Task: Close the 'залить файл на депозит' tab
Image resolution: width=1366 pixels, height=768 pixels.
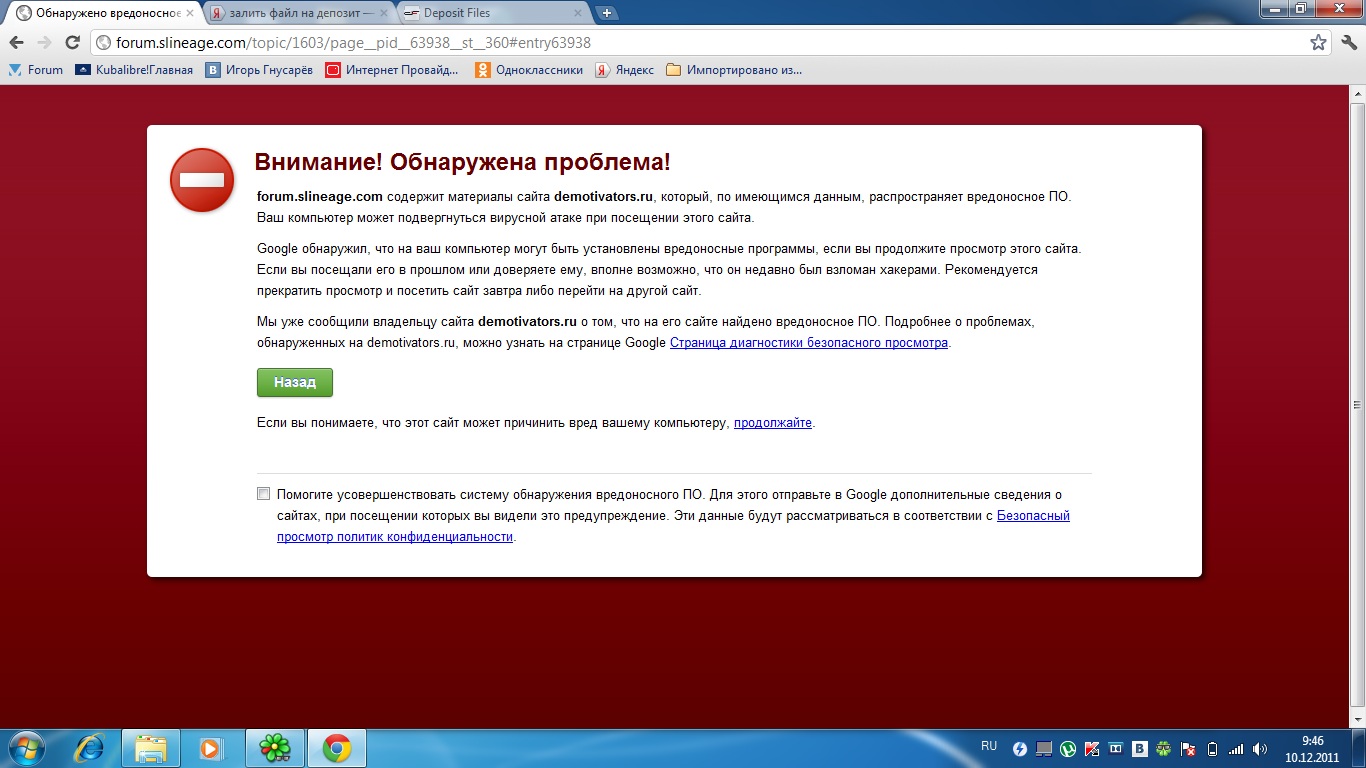Action: click(x=384, y=13)
